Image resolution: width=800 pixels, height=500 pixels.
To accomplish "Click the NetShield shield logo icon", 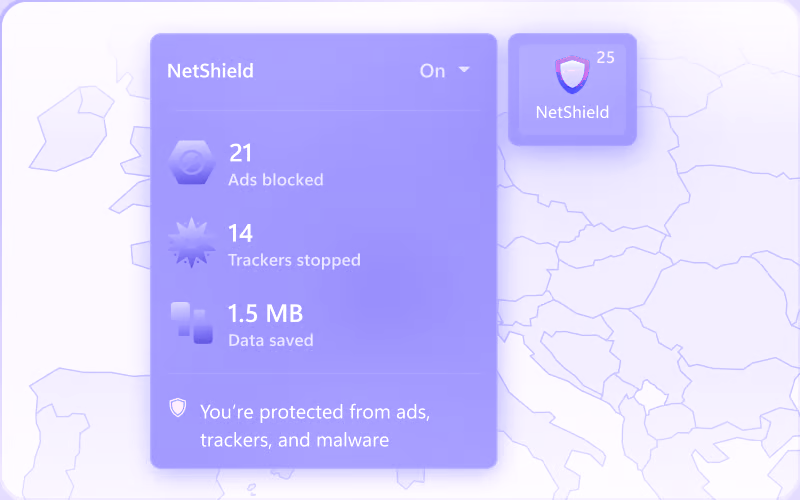I will [x=572, y=75].
